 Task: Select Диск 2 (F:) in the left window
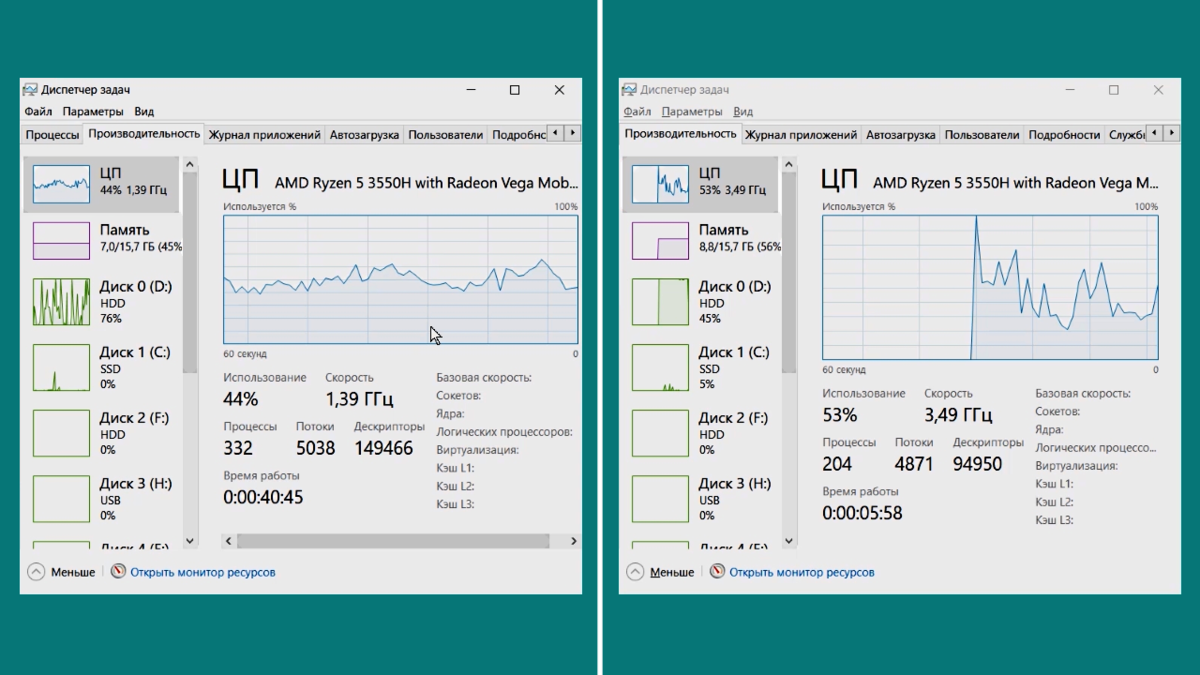pyautogui.click(x=101, y=434)
